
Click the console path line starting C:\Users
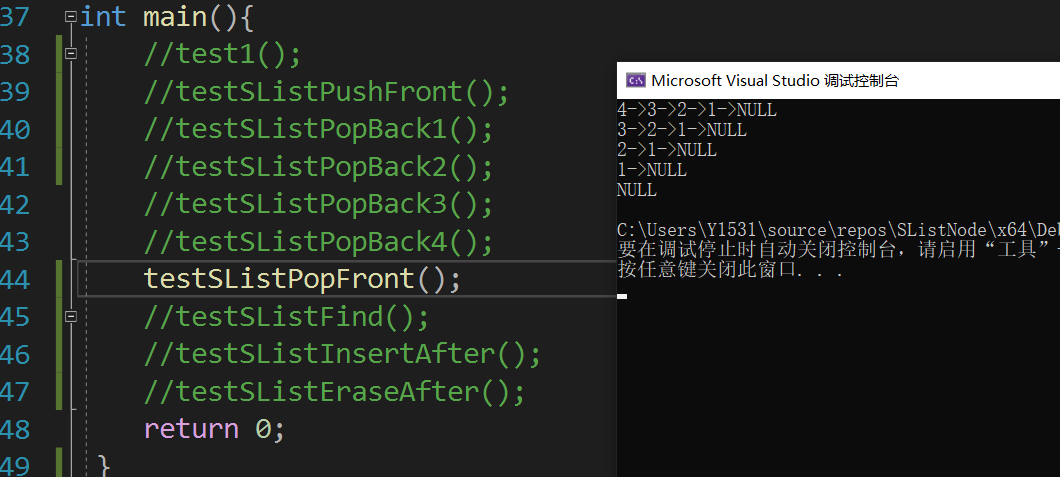[838, 230]
